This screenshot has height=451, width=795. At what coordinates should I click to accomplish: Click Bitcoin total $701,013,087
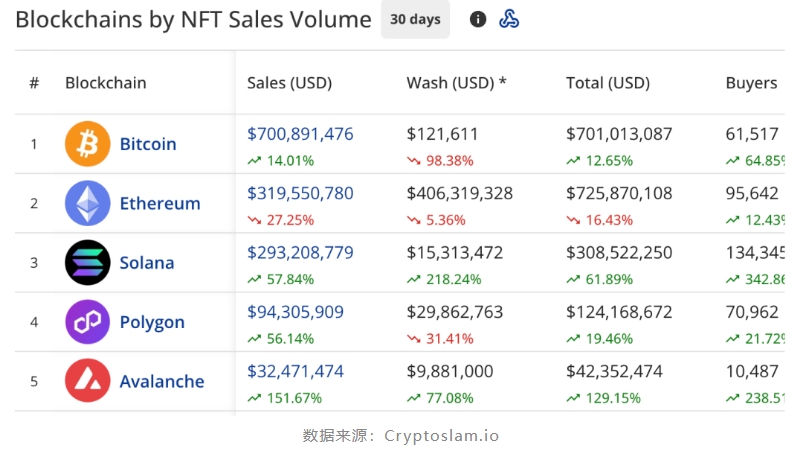pyautogui.click(x=619, y=134)
